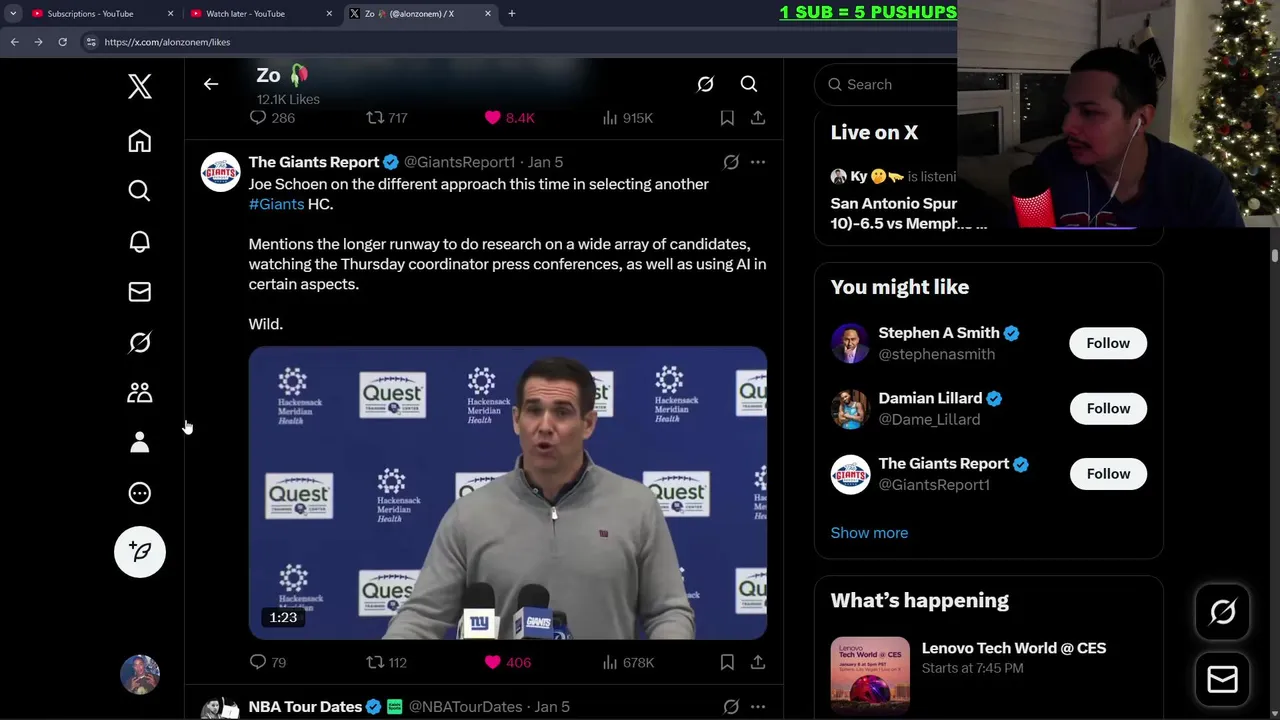Screen dimensions: 1280x720
Task: Share the post with 915K views
Action: tap(758, 118)
